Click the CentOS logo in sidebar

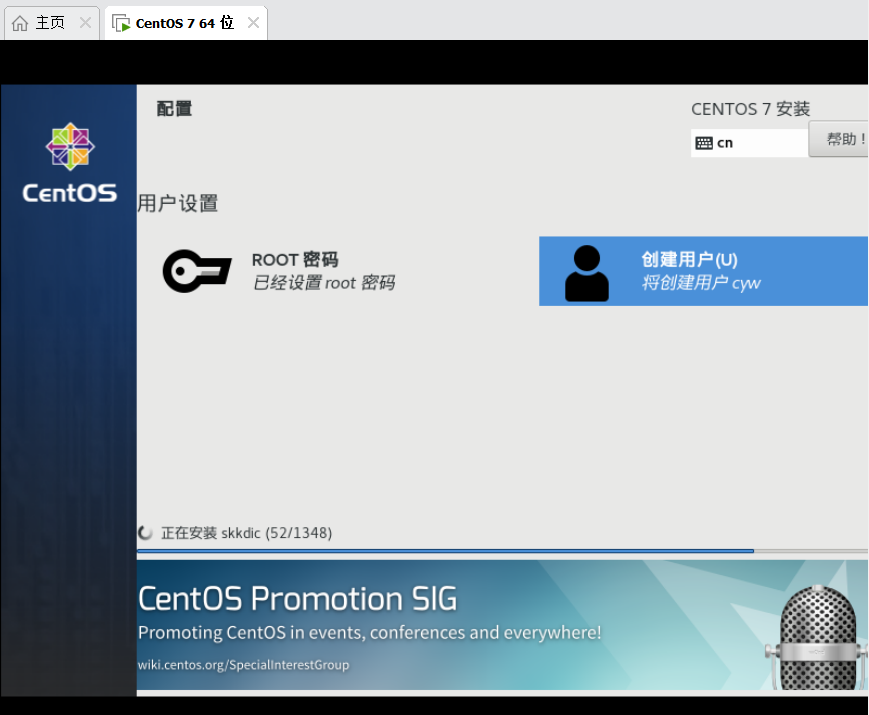70,162
